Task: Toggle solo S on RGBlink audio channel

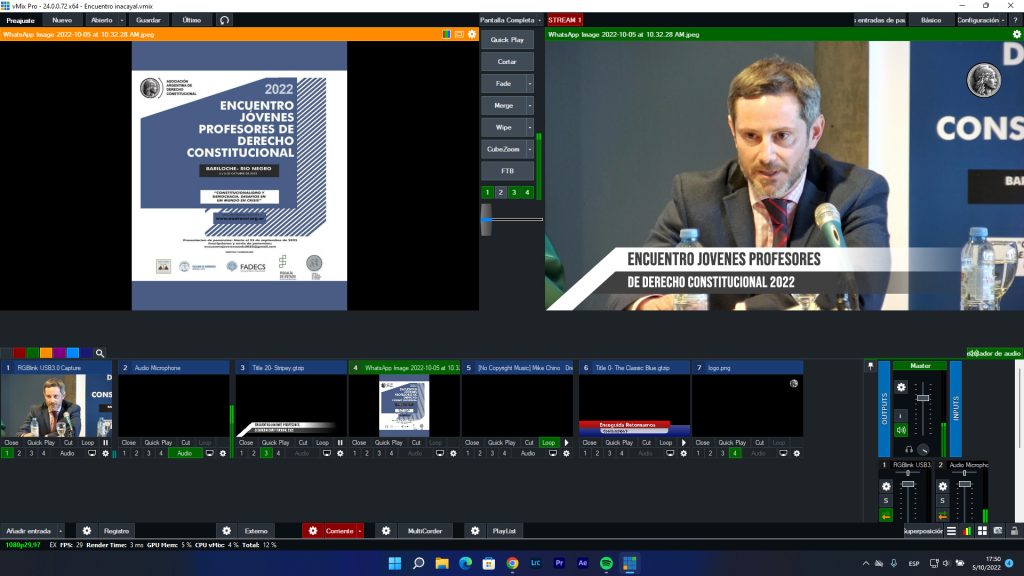Action: point(885,500)
